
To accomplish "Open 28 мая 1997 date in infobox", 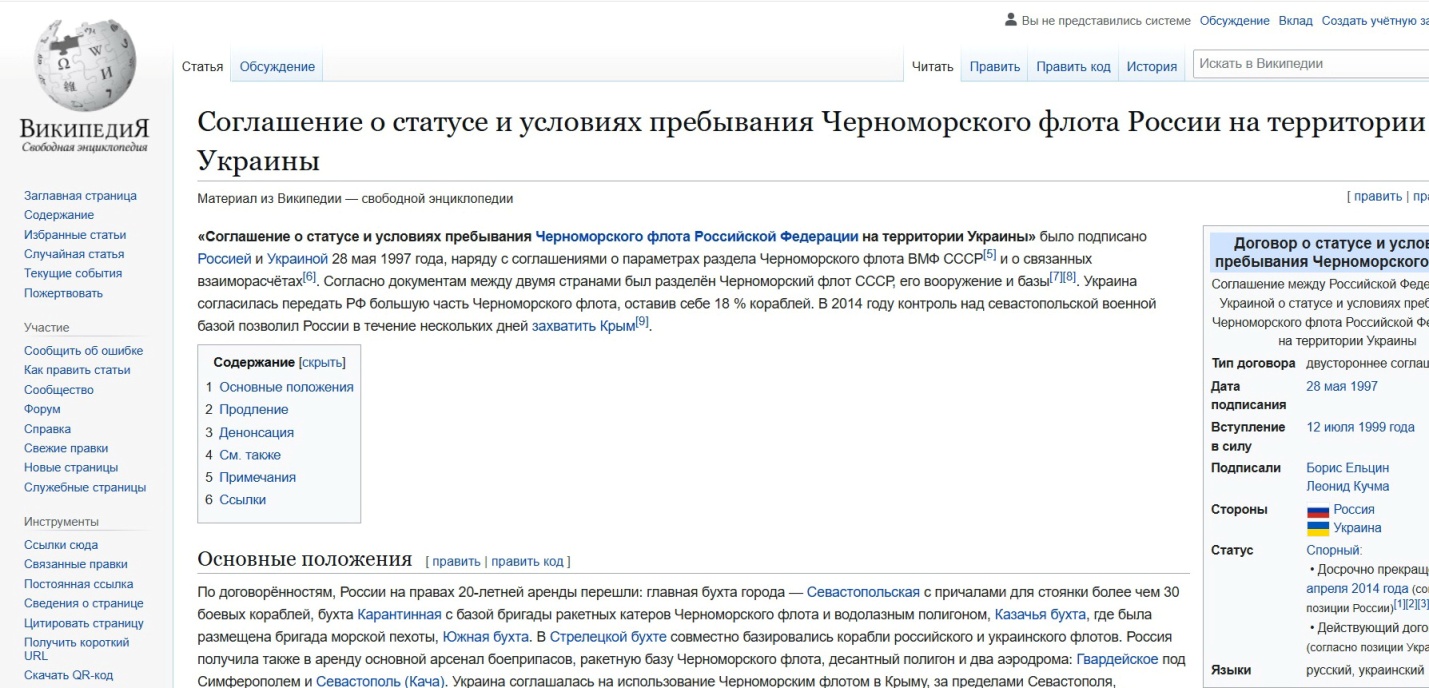I will click(x=1342, y=386).
